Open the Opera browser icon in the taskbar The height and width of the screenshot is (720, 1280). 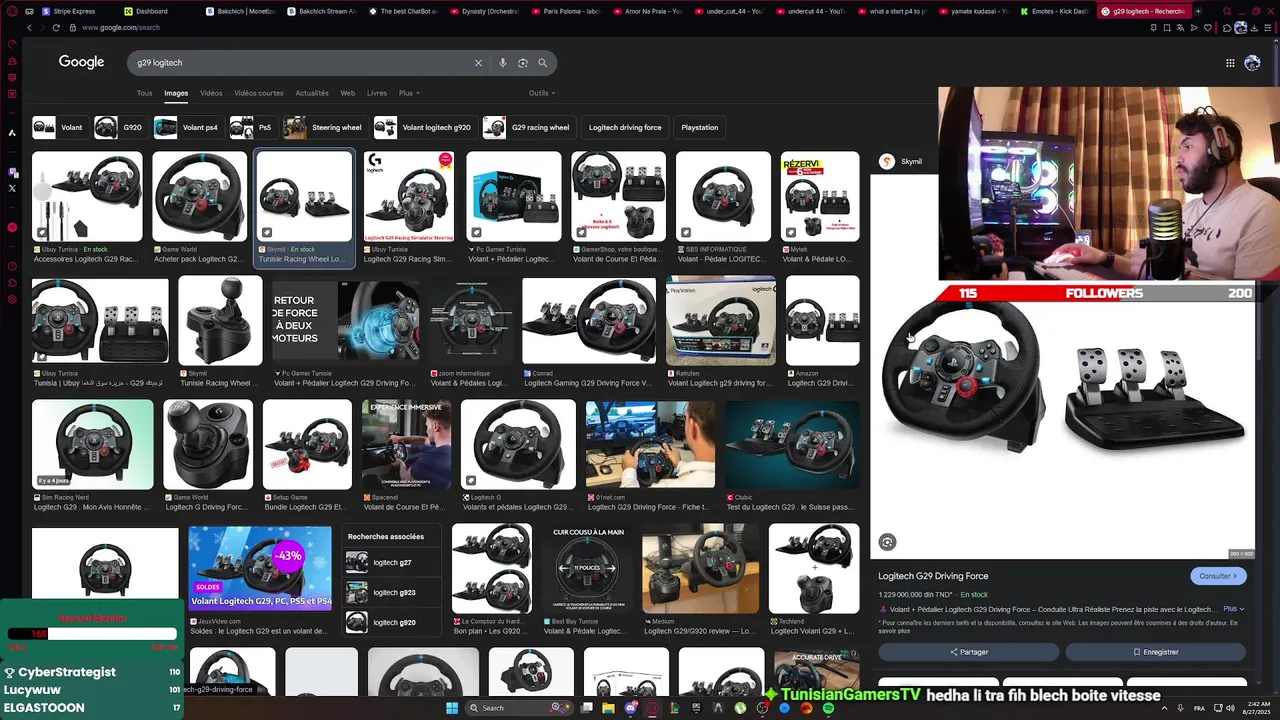tap(652, 708)
